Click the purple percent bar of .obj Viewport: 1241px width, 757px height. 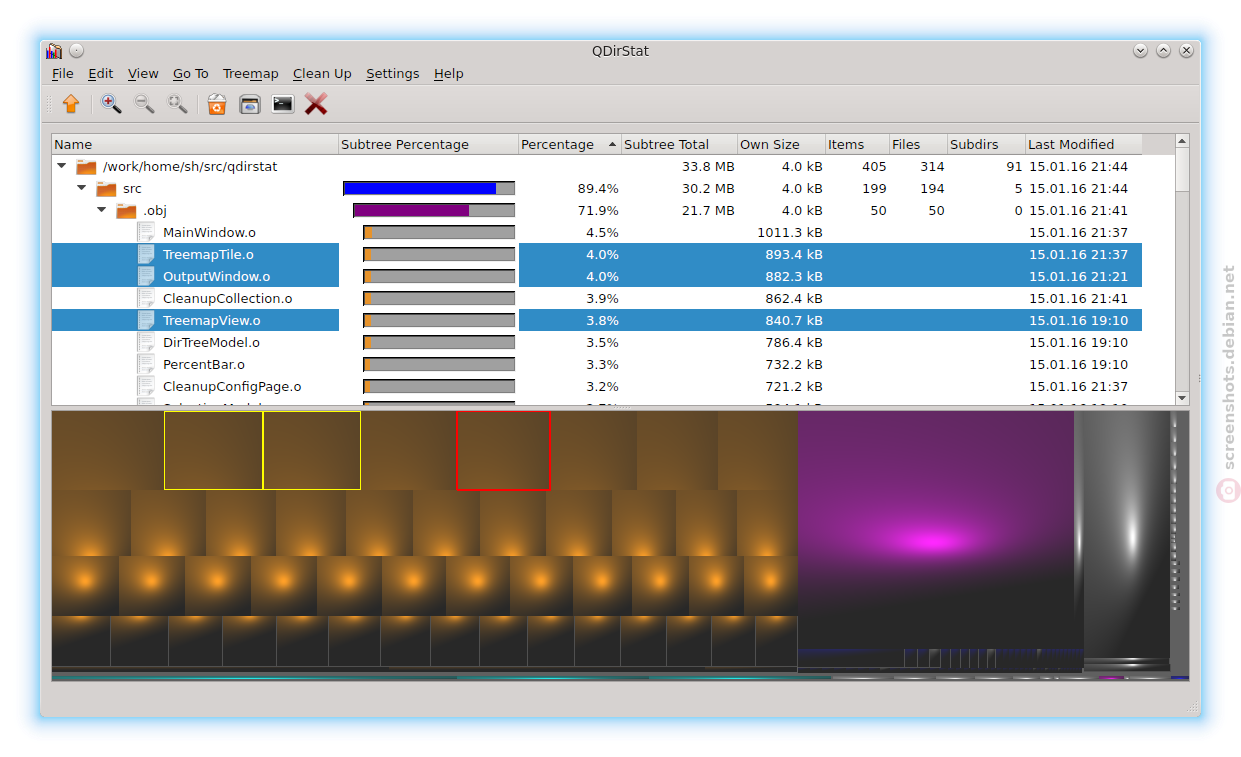pyautogui.click(x=434, y=211)
